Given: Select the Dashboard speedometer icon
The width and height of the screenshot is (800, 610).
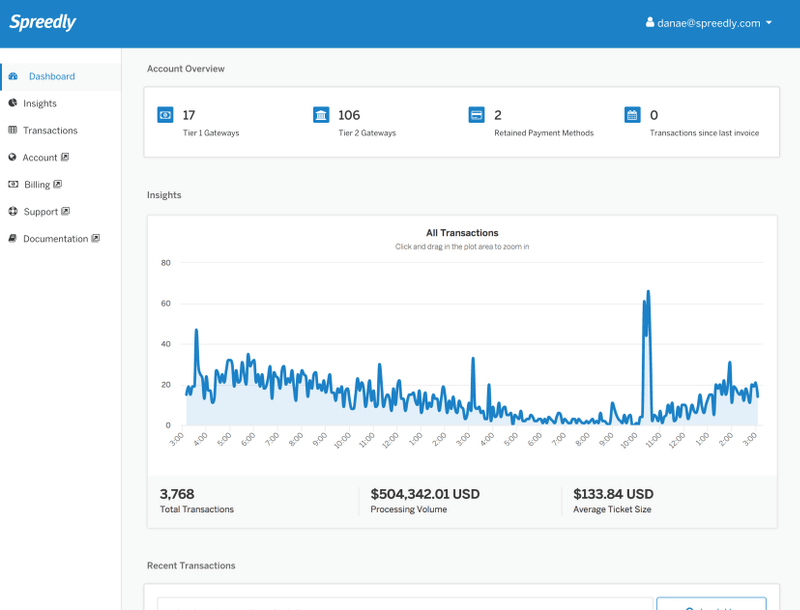Looking at the screenshot, I should (x=16, y=76).
